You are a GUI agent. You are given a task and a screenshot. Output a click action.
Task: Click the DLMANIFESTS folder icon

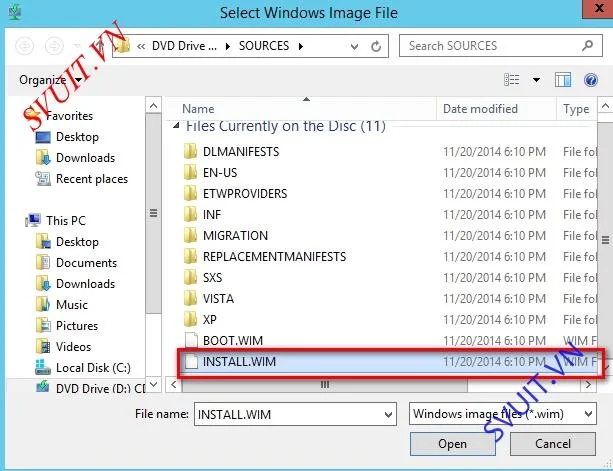click(x=190, y=151)
